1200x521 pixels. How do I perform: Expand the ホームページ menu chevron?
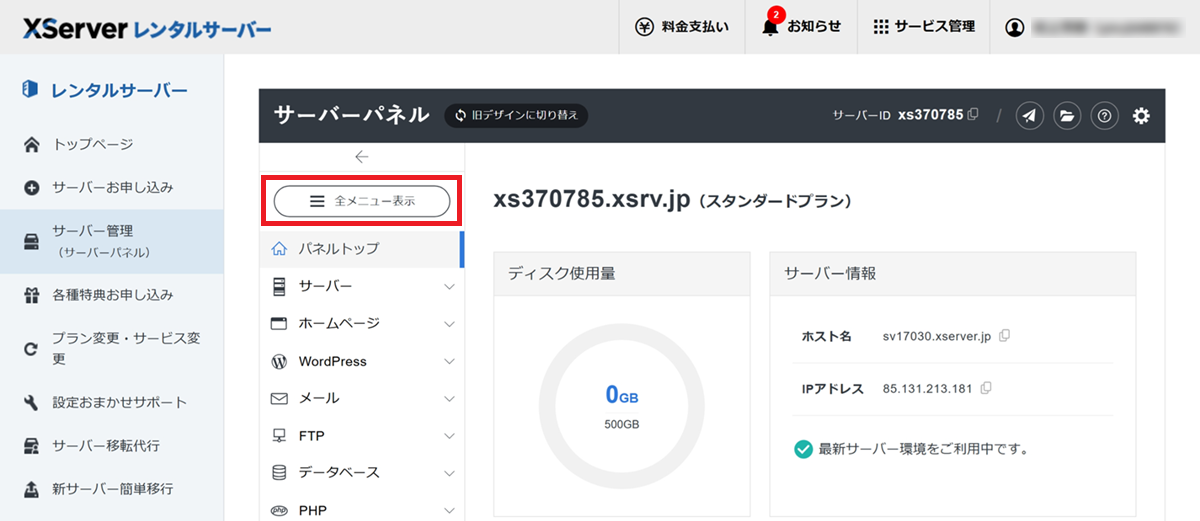449,324
